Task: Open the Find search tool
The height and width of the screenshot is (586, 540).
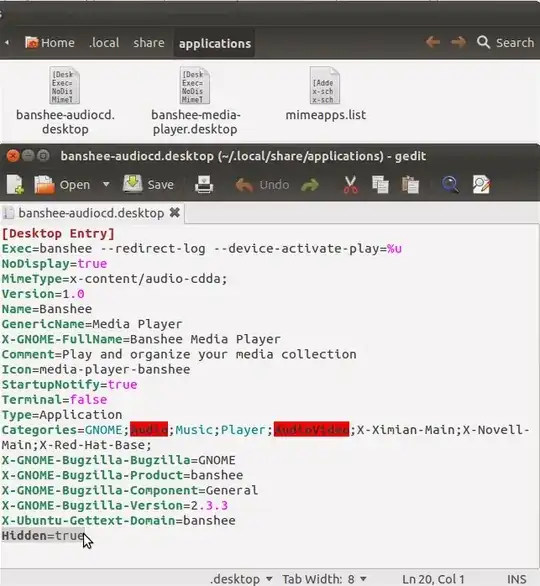Action: pos(450,185)
